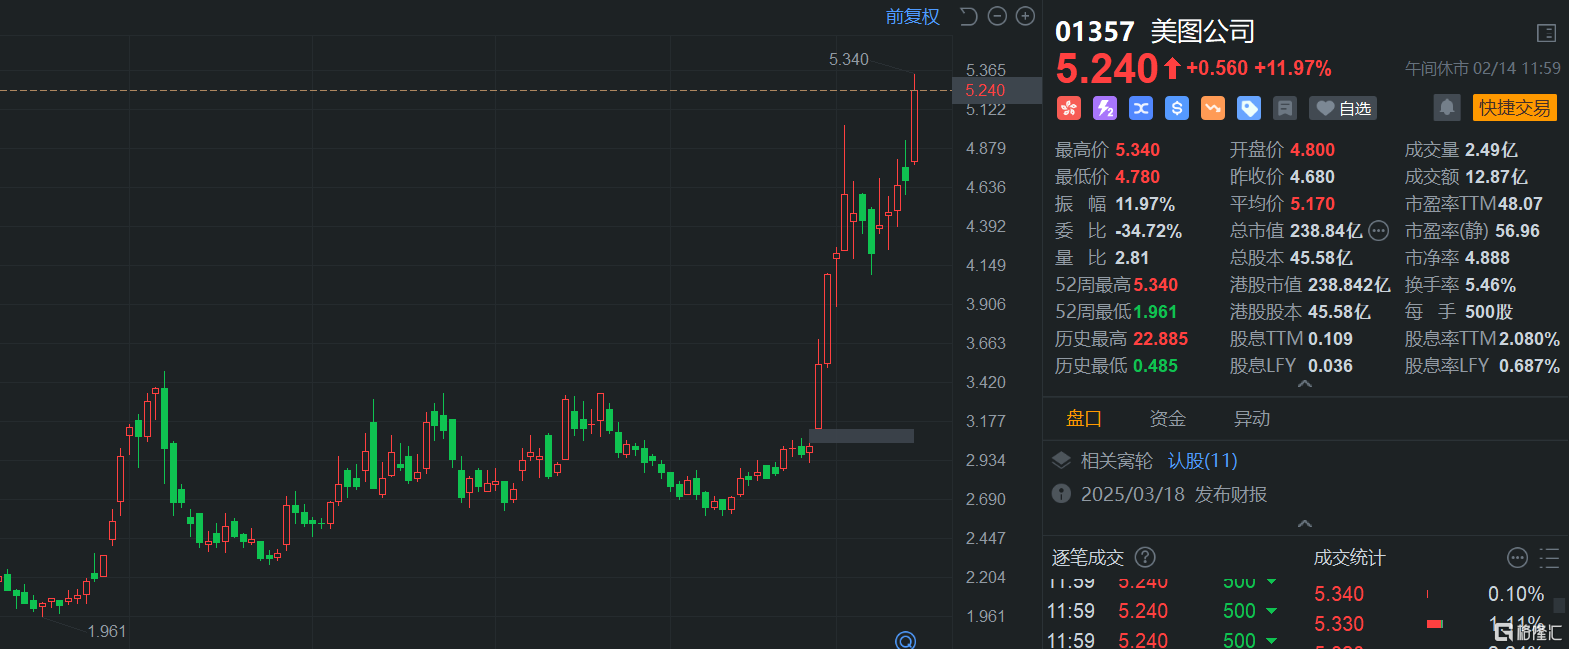
Task: Open the 认股(11) warrants link
Action: click(1203, 461)
